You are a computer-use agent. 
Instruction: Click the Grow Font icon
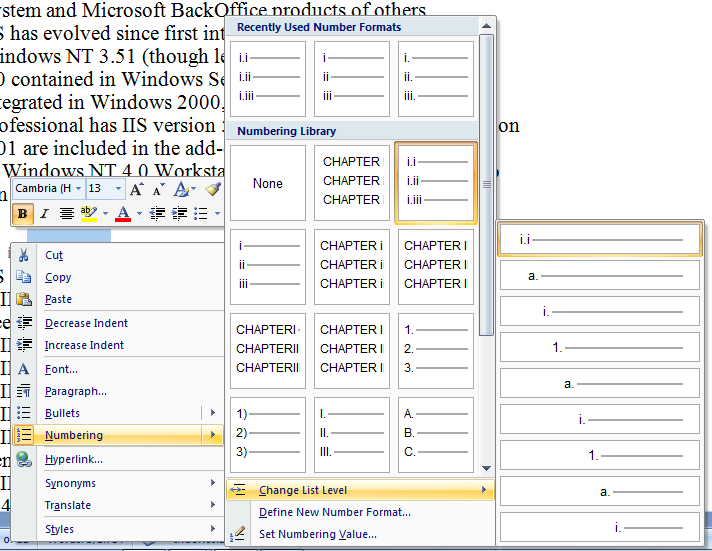tap(136, 189)
